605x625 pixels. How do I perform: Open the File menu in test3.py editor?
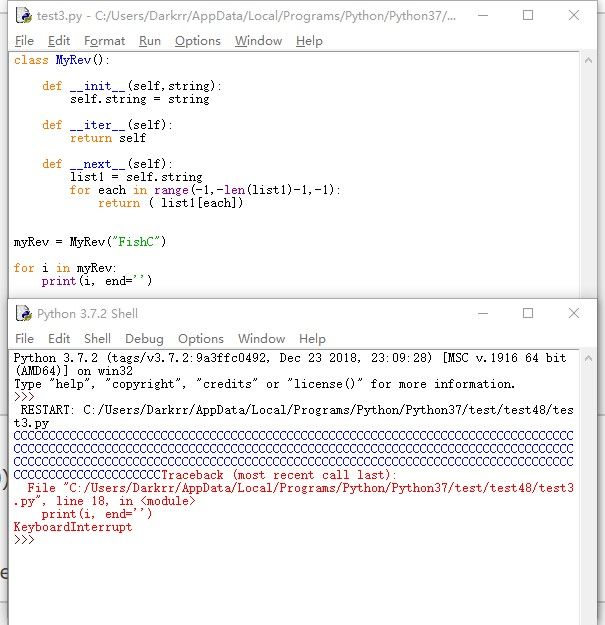pyautogui.click(x=24, y=40)
